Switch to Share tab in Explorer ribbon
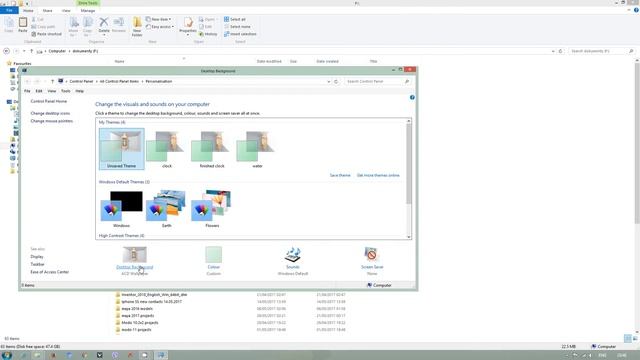 [x=47, y=10]
